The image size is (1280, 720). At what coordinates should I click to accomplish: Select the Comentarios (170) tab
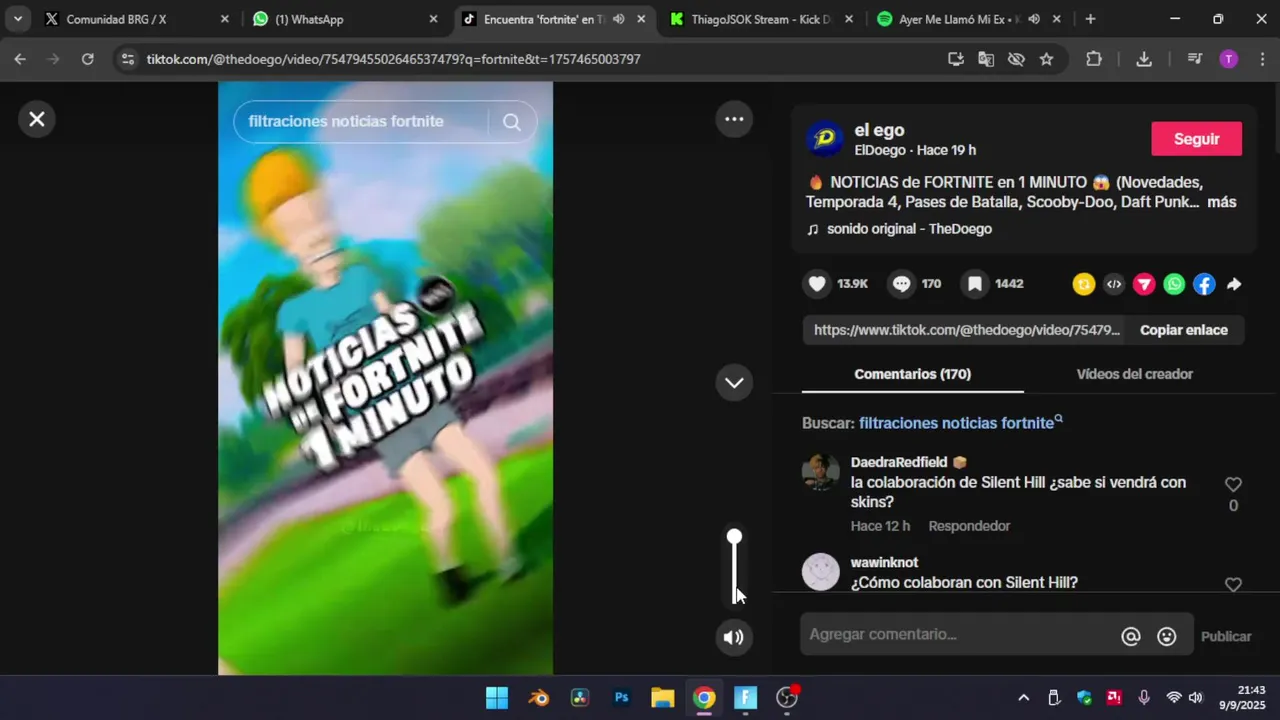click(912, 374)
